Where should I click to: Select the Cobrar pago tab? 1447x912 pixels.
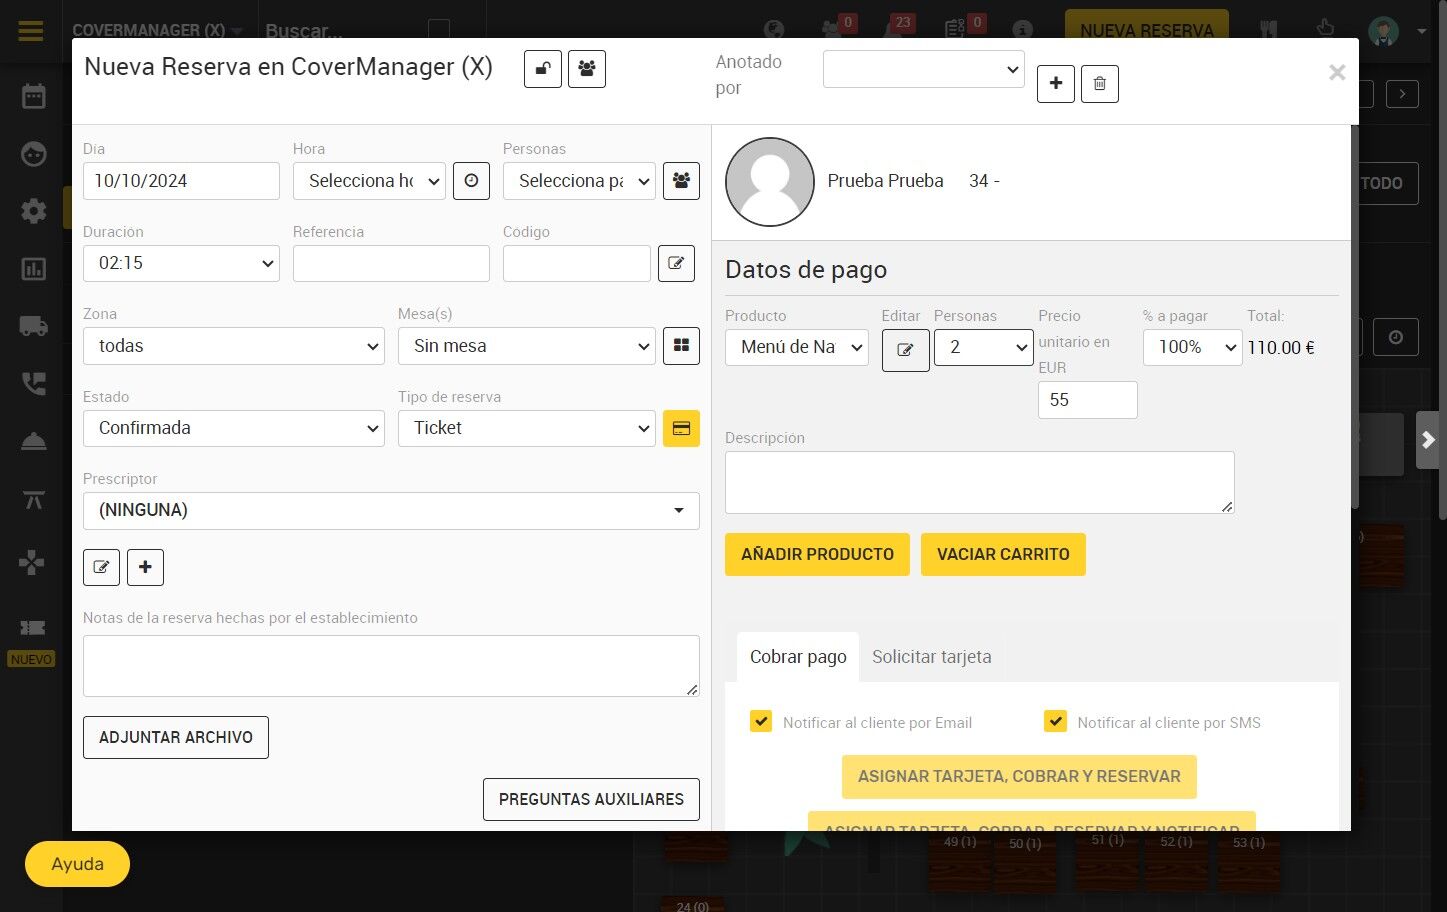pyautogui.click(x=798, y=657)
